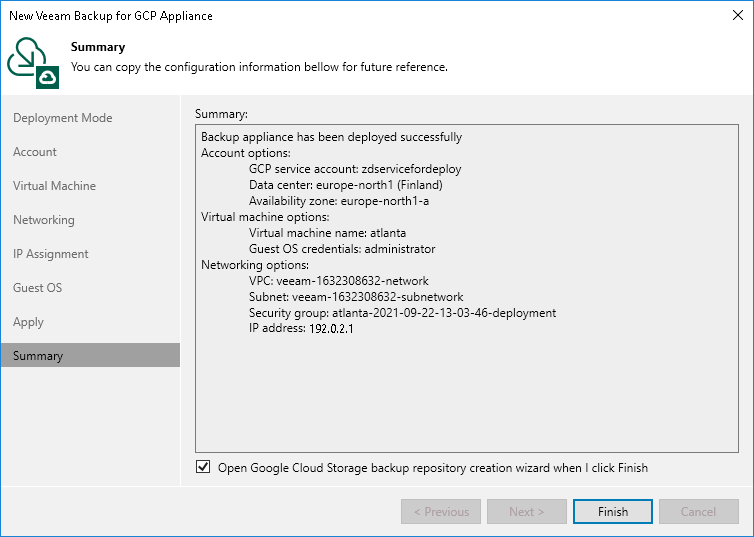Click the 'Virtual machine options:' heading line
The image size is (754, 537).
point(265,217)
